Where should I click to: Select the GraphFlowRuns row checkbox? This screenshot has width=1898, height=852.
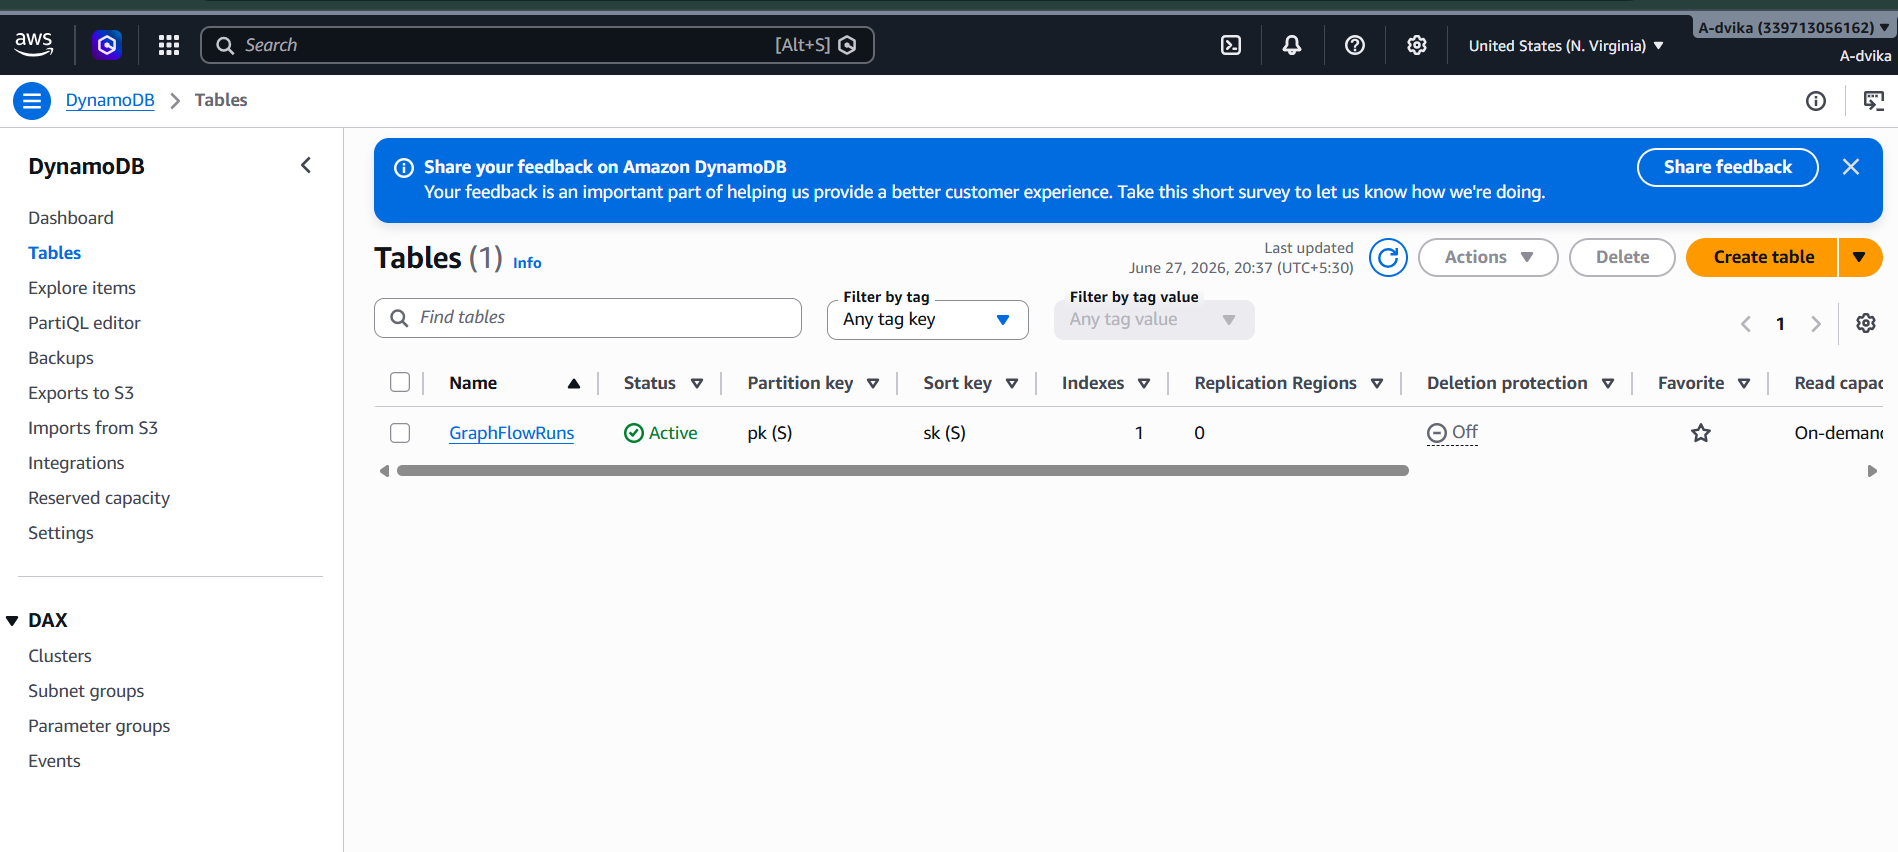[400, 433]
